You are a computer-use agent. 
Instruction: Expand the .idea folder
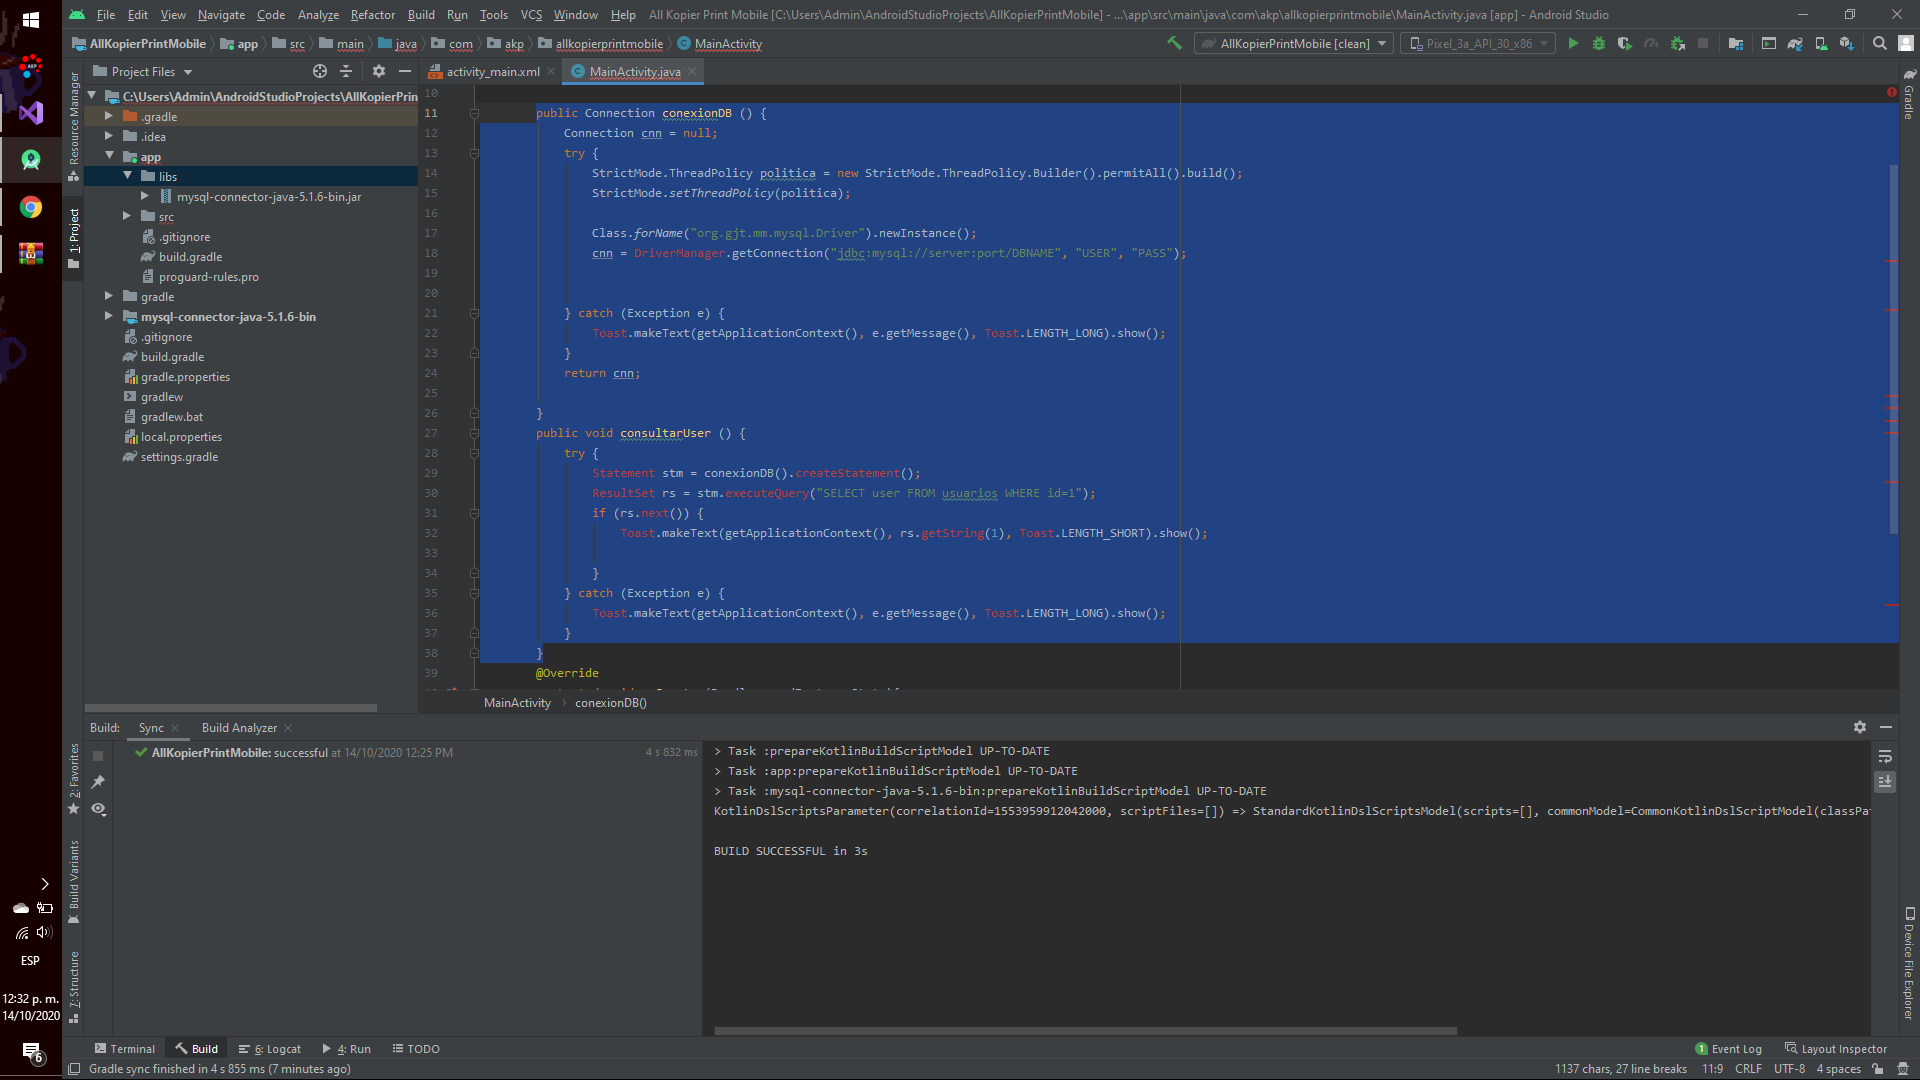pos(109,136)
